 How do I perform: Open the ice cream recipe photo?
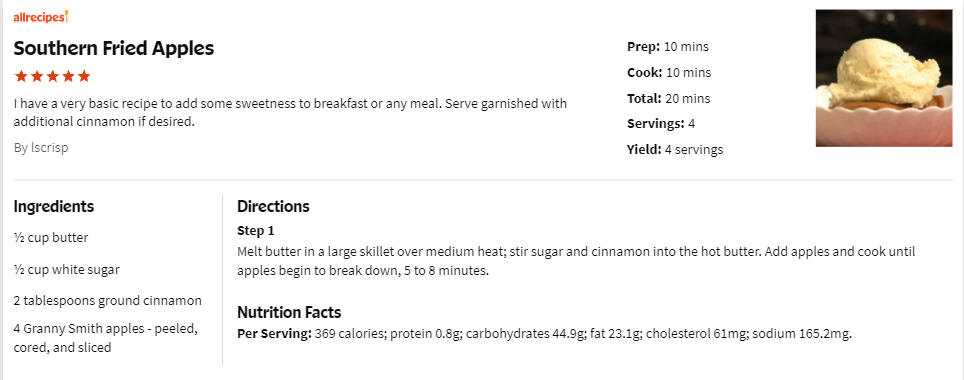(x=883, y=78)
